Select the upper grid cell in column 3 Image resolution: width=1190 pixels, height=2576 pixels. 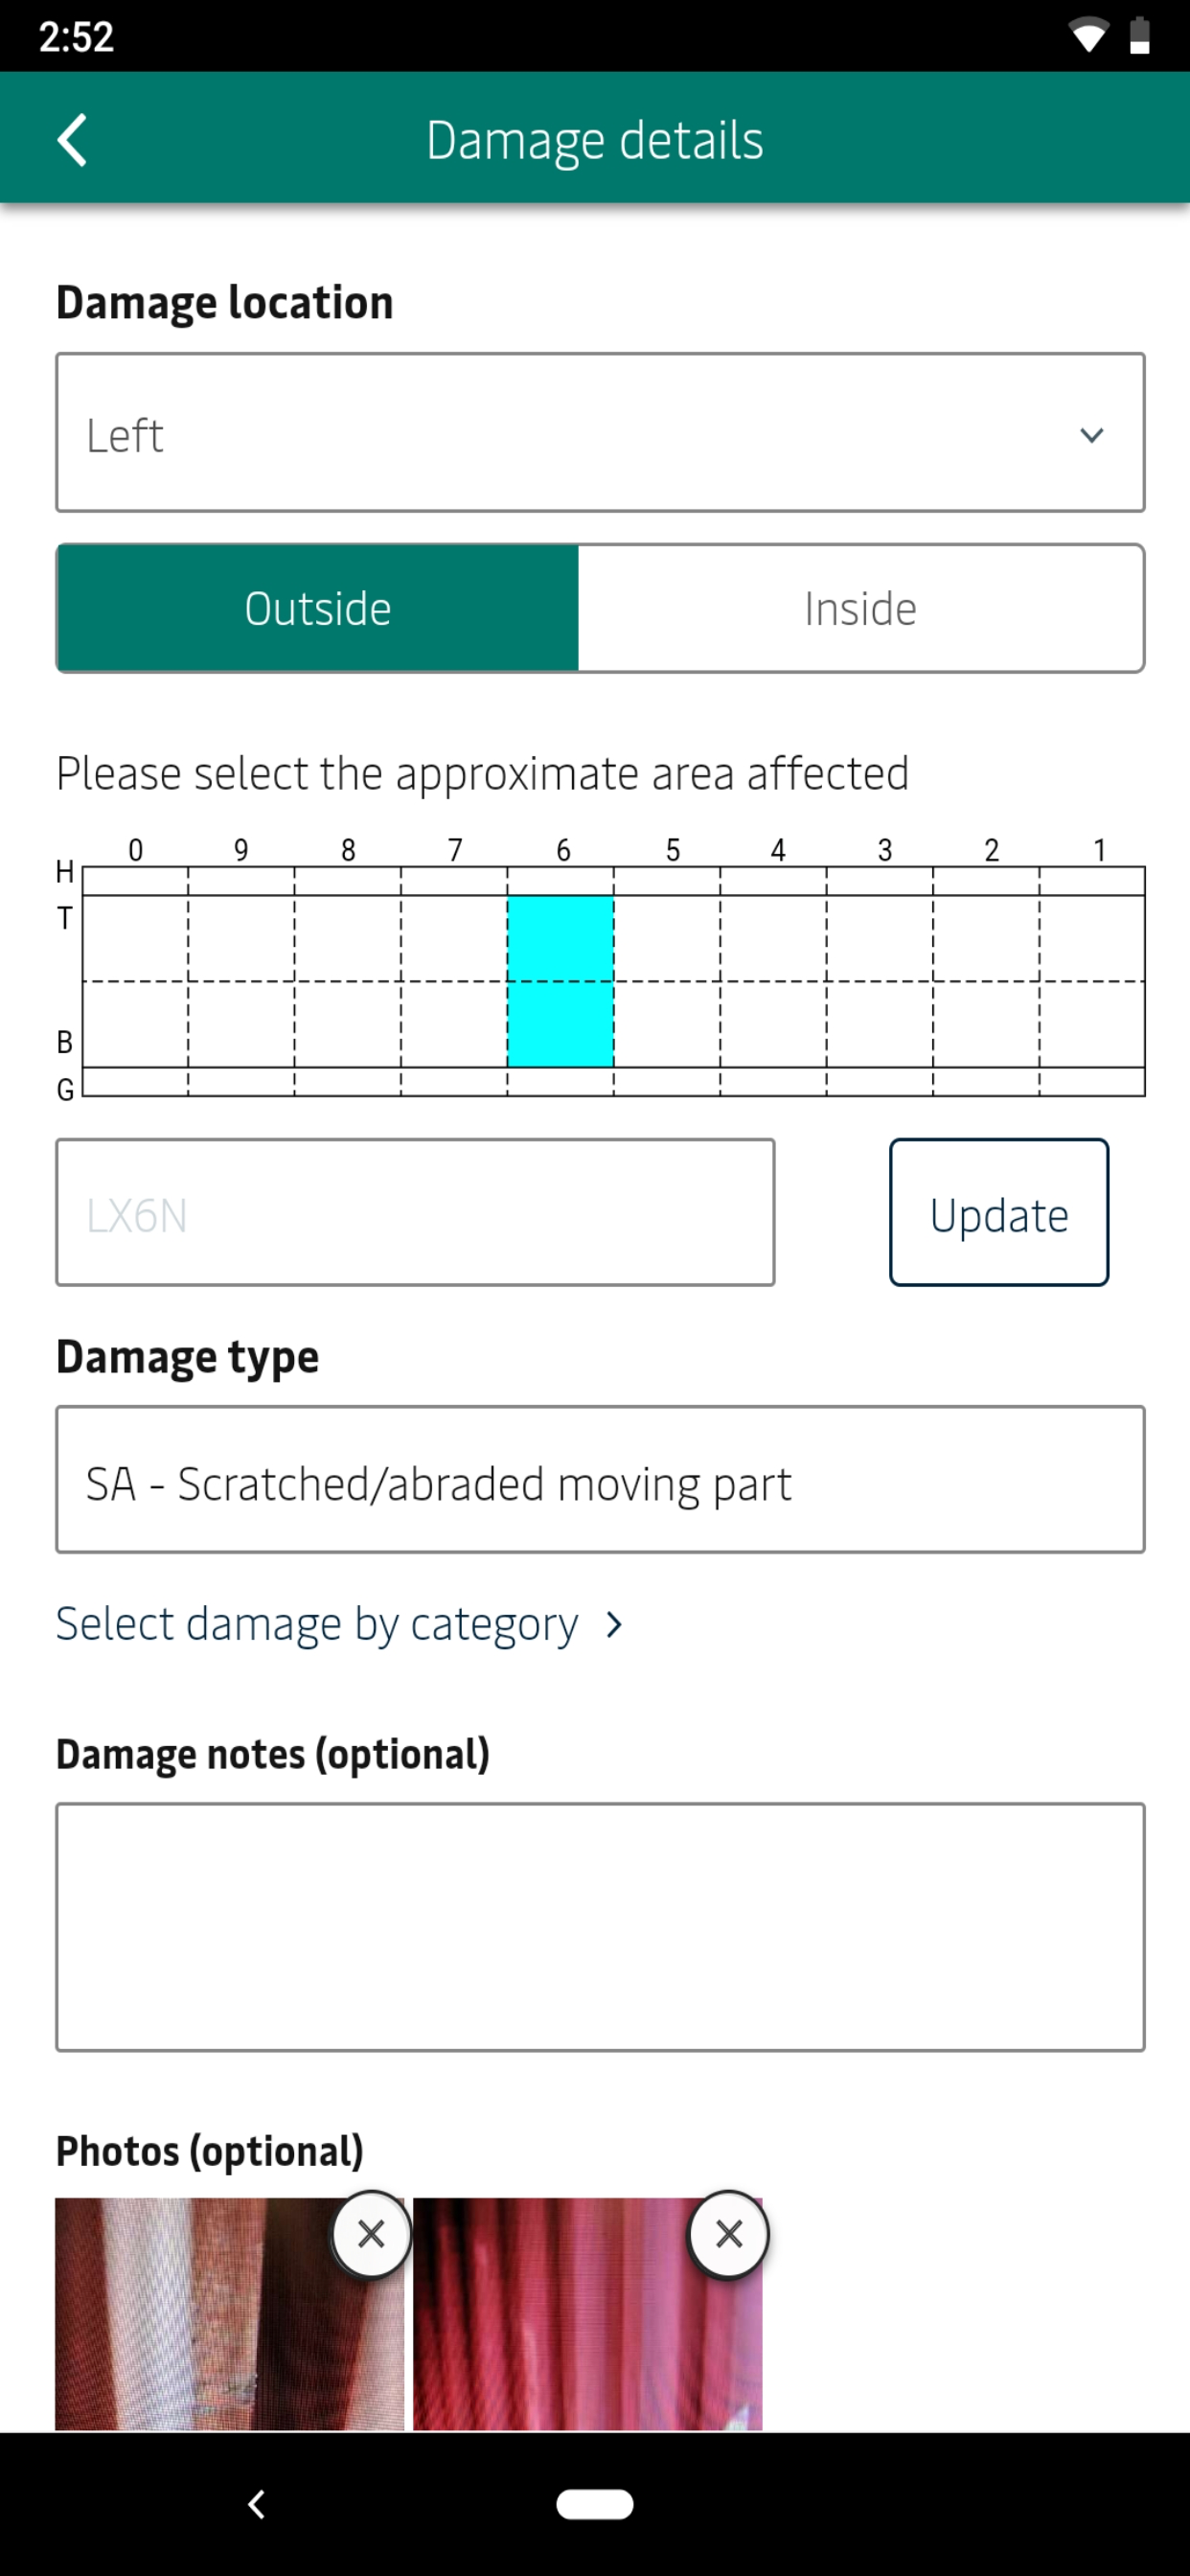click(x=880, y=938)
